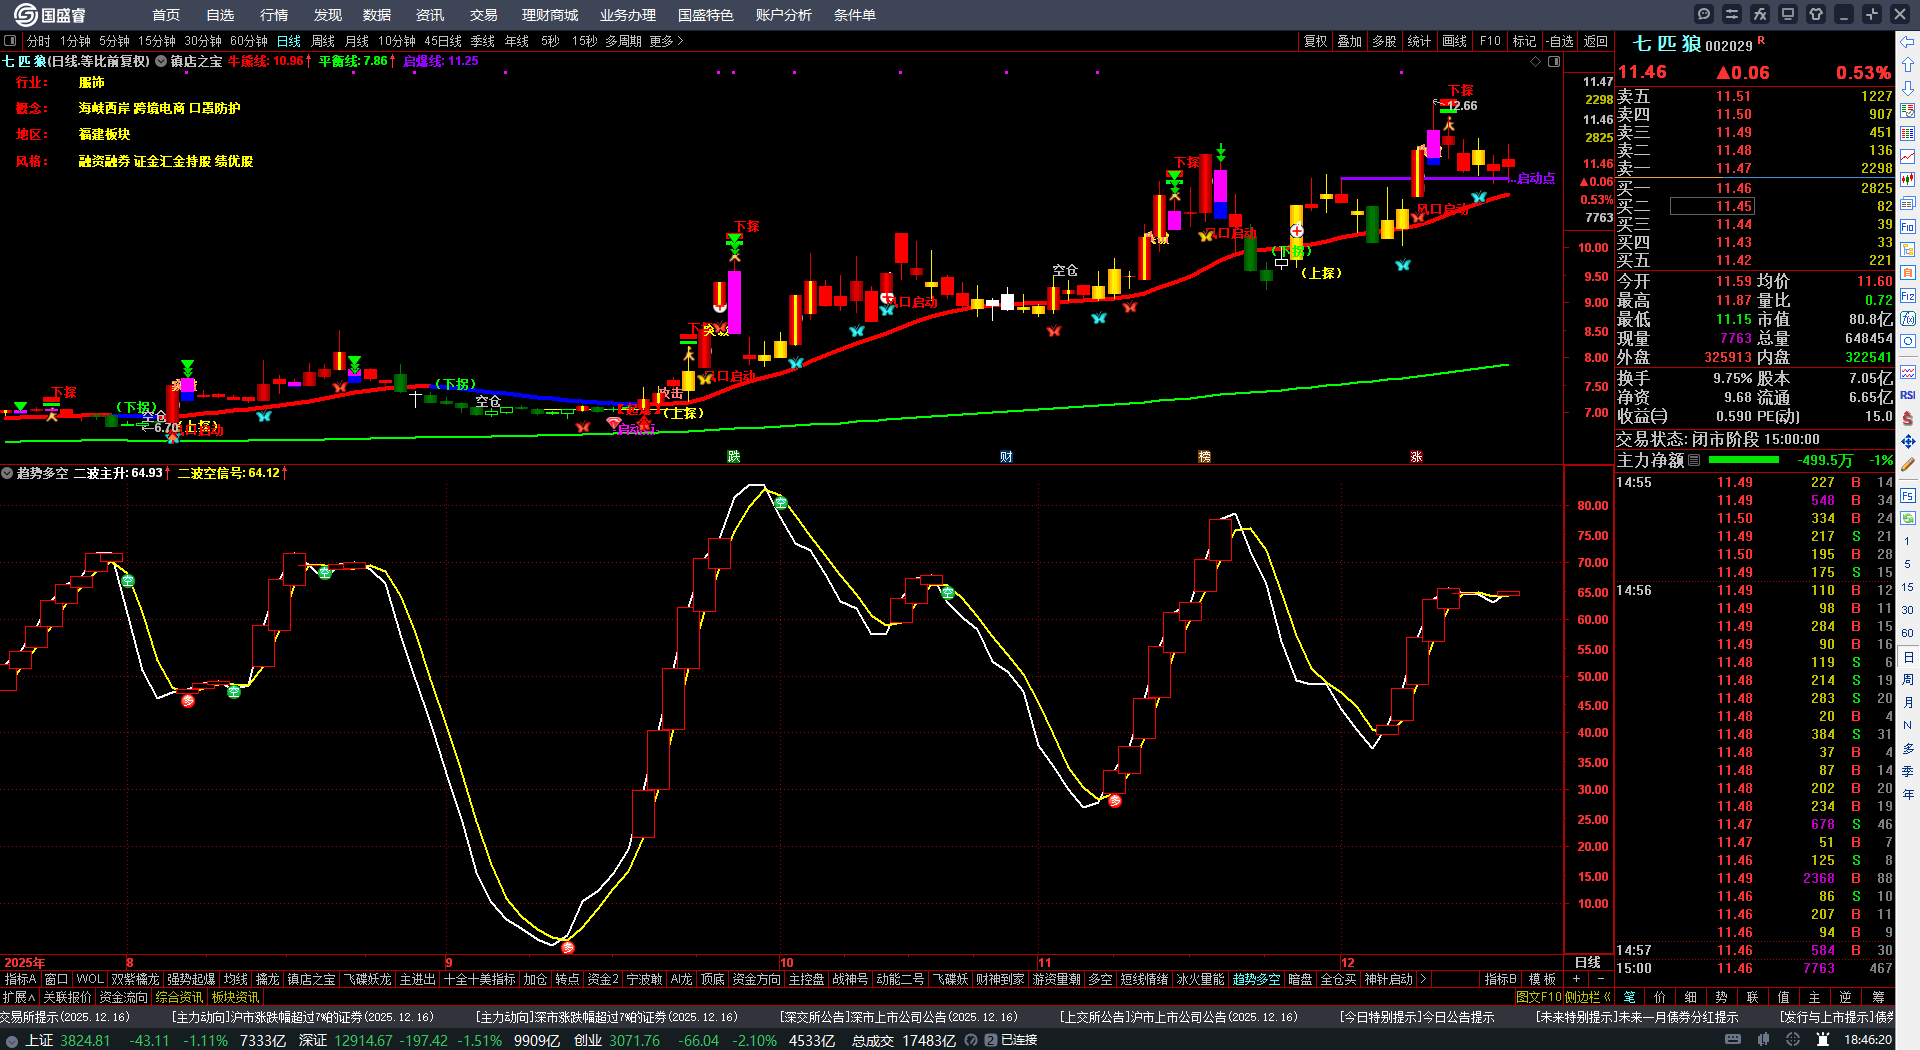Click the blue down-arrow icon in sidebar

(1908, 87)
